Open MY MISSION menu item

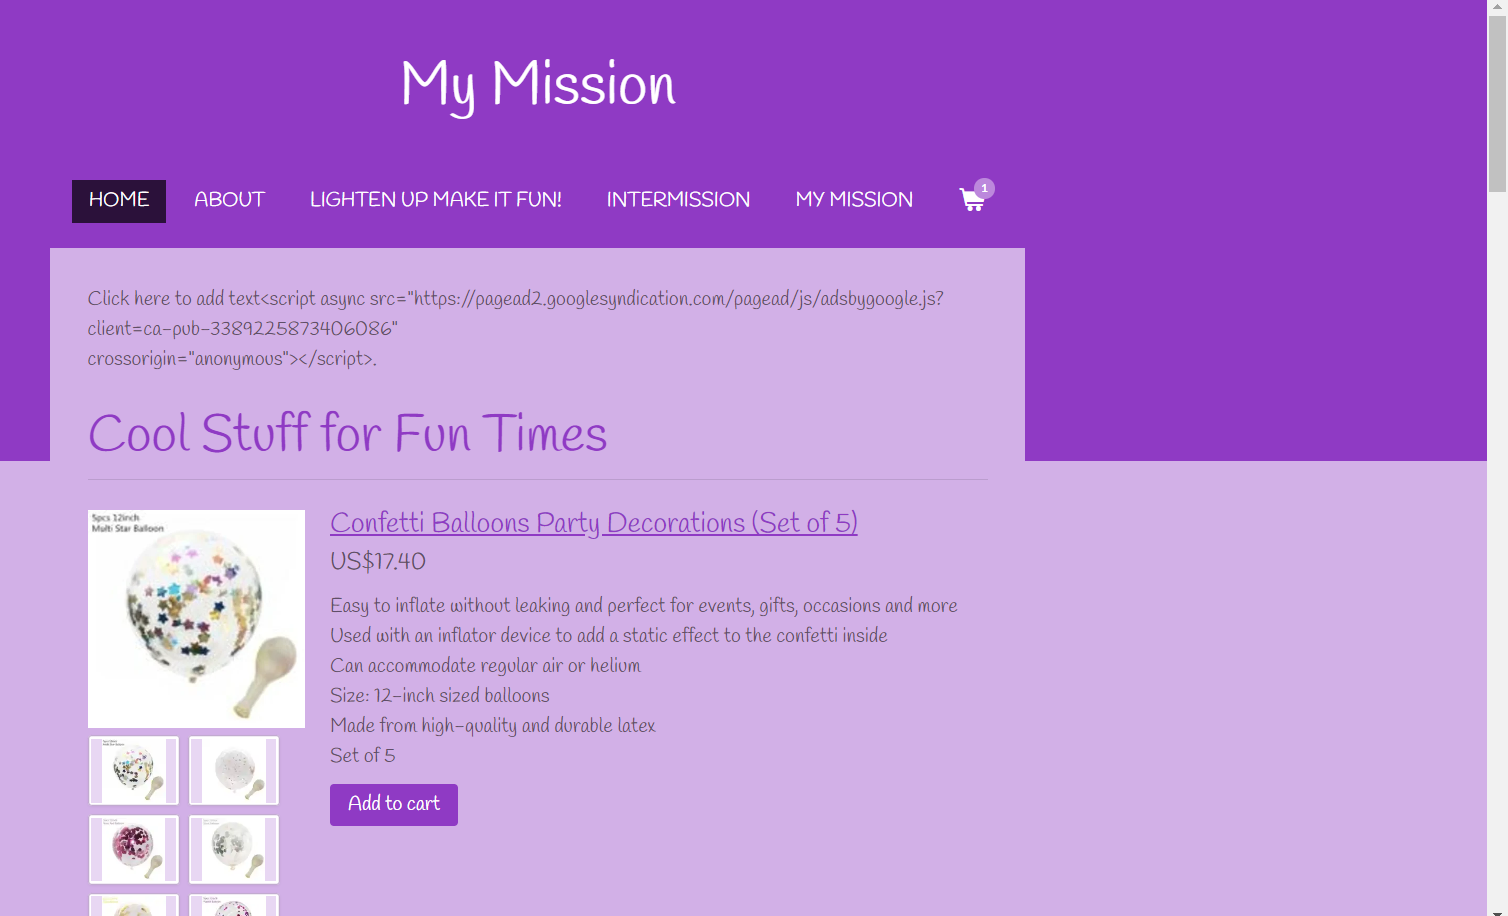tap(854, 200)
